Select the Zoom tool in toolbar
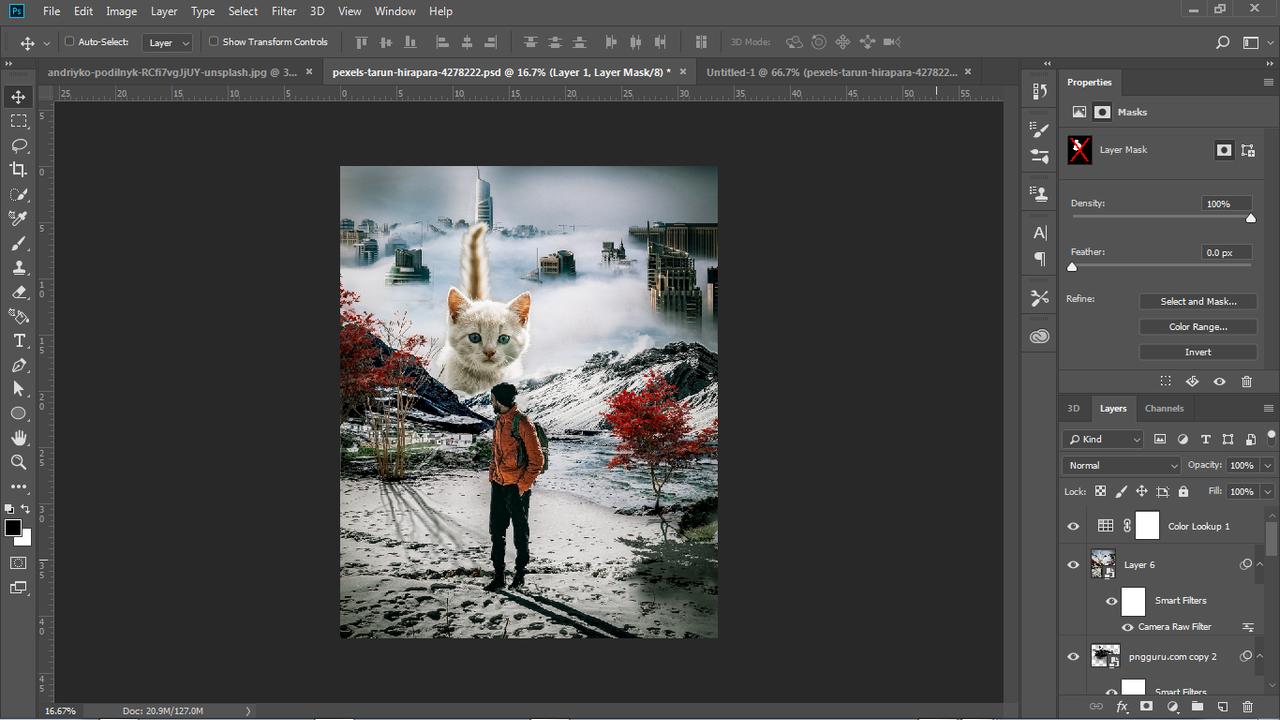1280x720 pixels. [18, 462]
